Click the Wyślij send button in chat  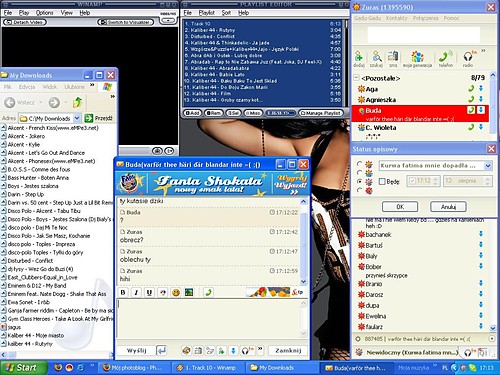click(136, 351)
